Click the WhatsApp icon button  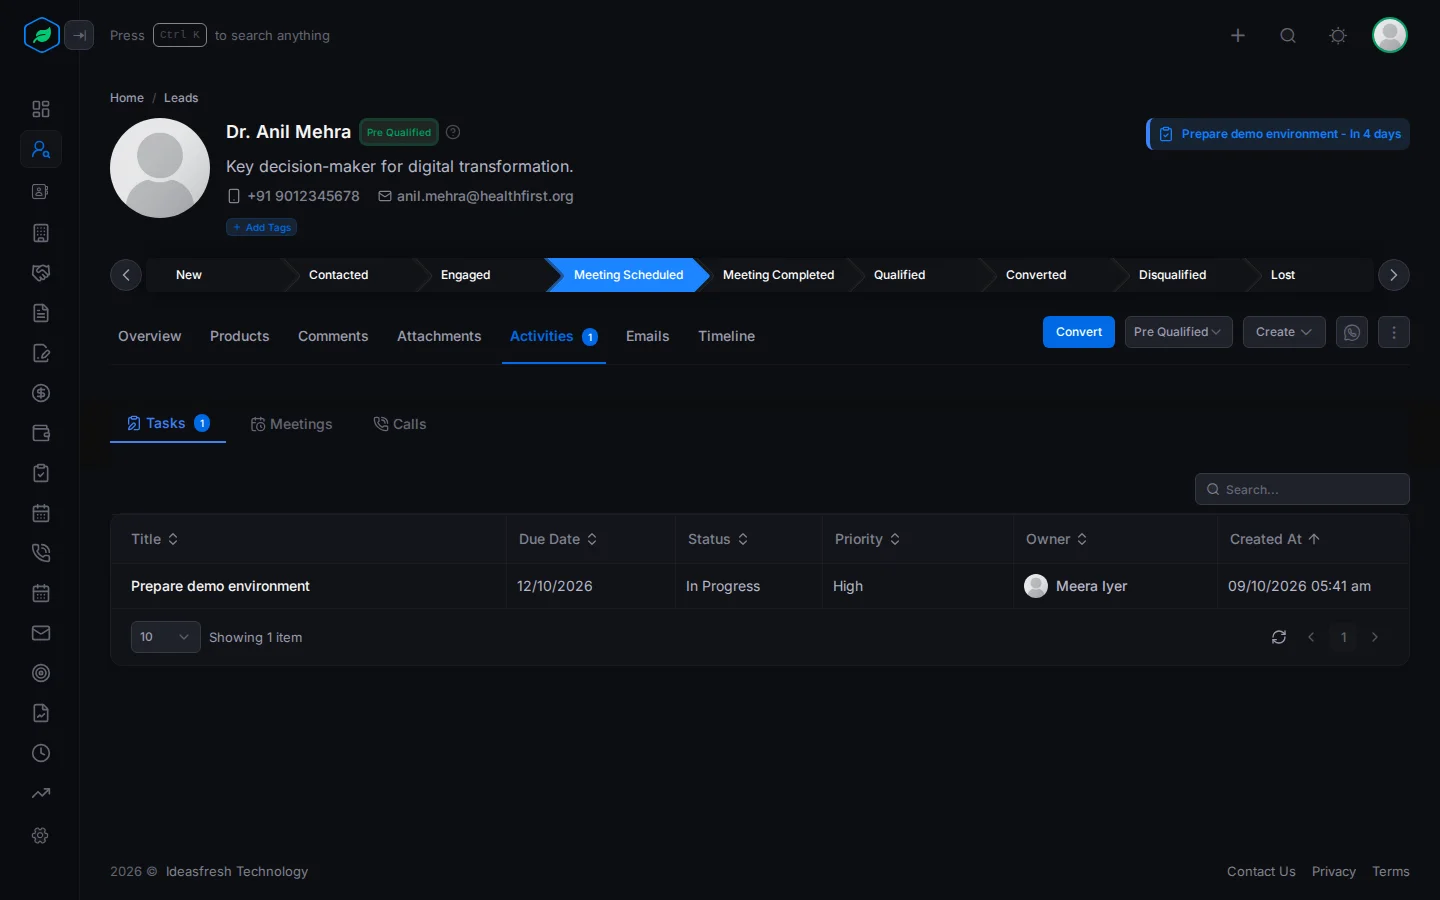pos(1352,332)
